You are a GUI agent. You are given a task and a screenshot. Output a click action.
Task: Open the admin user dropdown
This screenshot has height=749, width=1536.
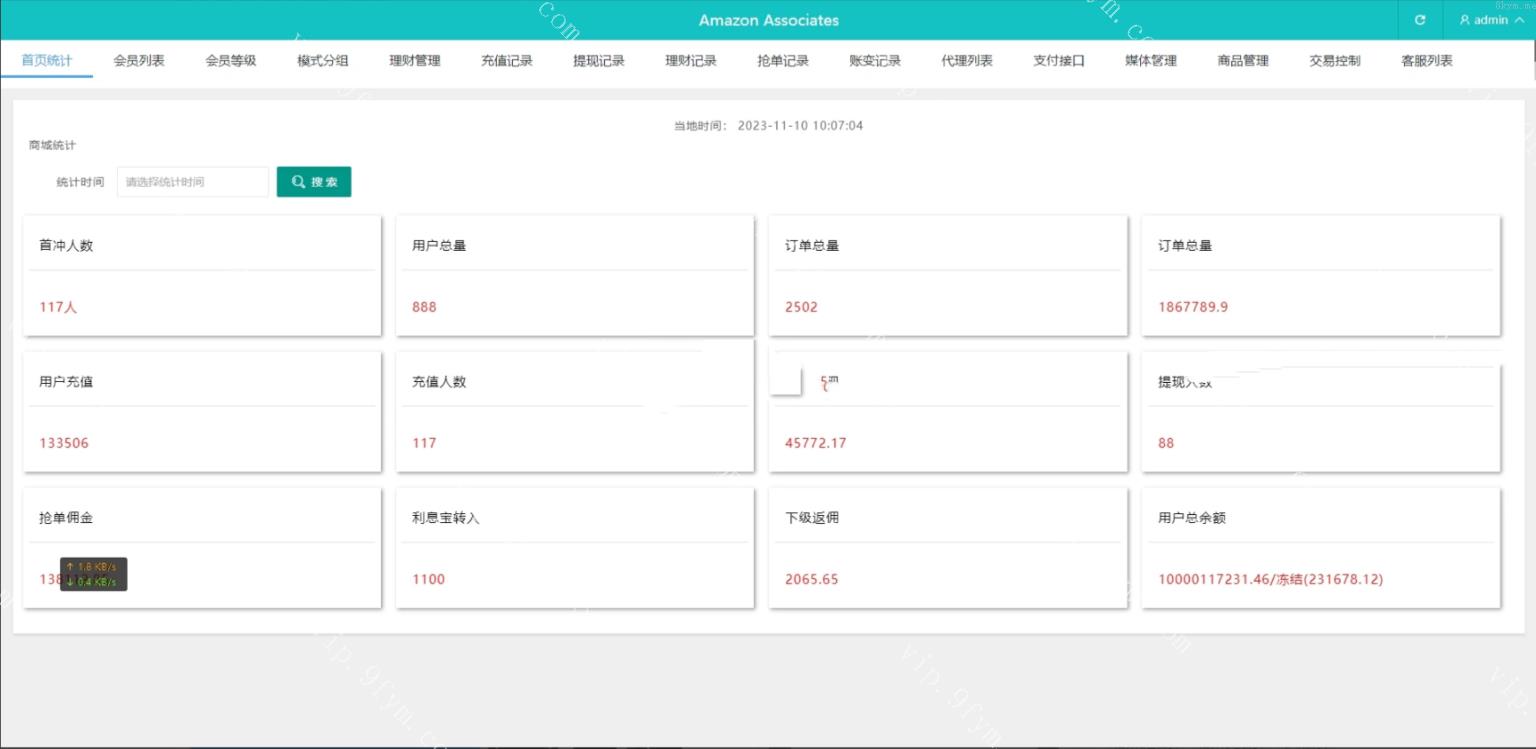coord(1491,20)
